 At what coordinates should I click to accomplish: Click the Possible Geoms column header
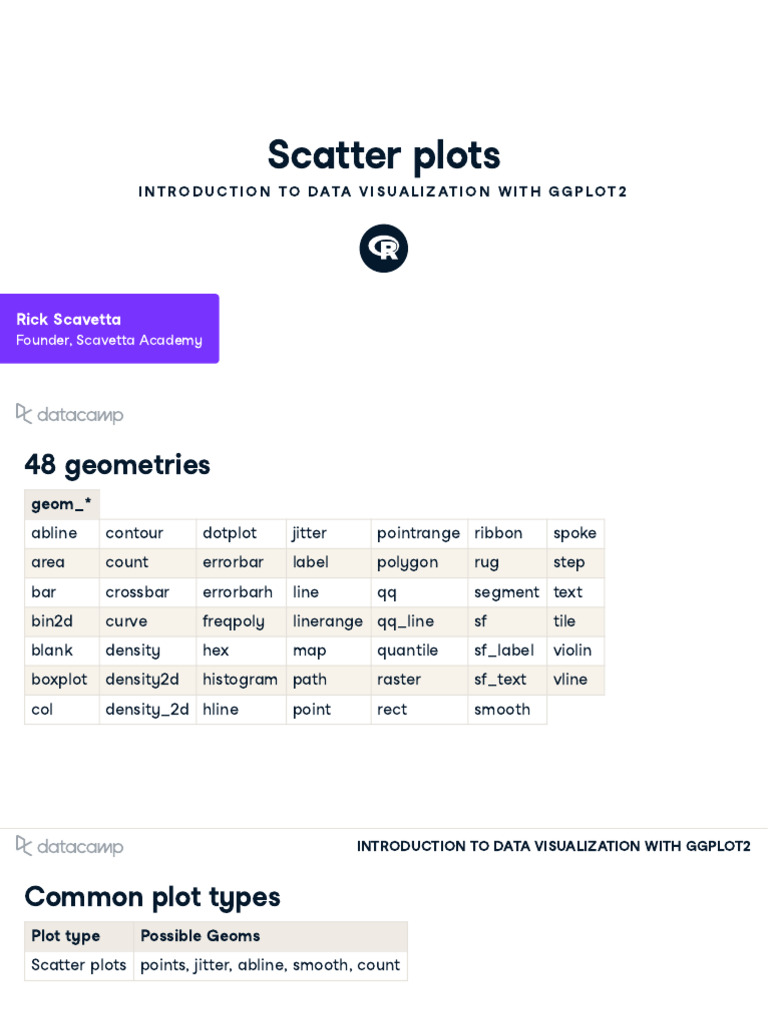coord(200,936)
